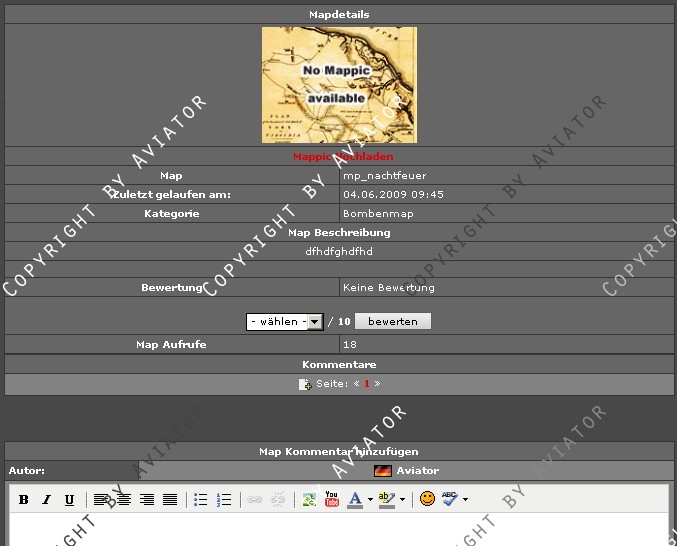Screen dimensions: 677x546
Task: Insert an image into comment
Action: pos(309,499)
